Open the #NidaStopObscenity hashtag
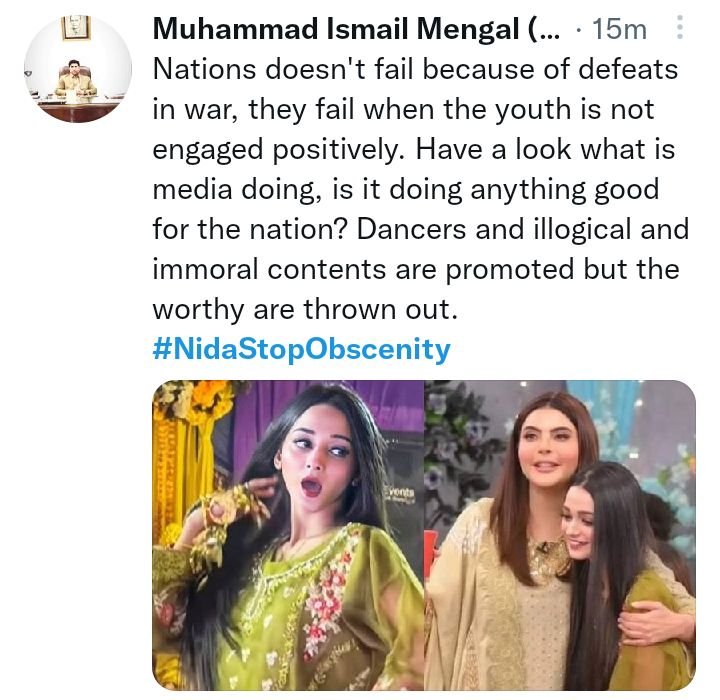This screenshot has height=700, width=720. 301,349
